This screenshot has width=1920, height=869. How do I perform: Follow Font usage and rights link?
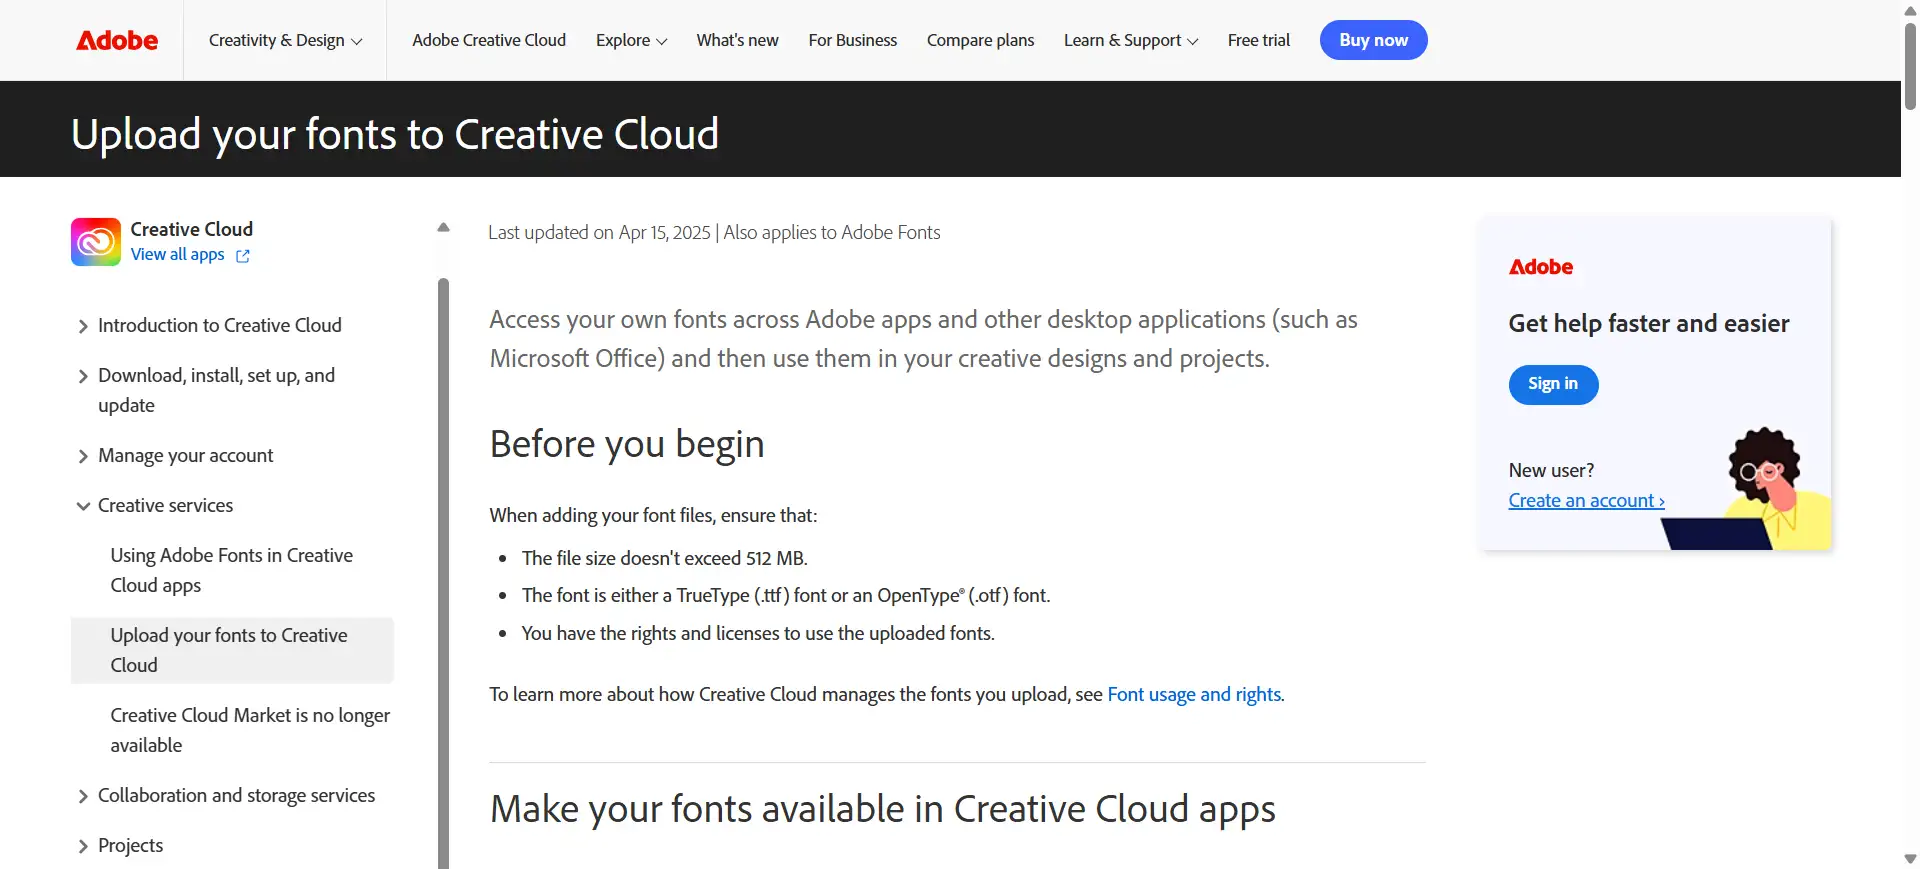(x=1194, y=694)
